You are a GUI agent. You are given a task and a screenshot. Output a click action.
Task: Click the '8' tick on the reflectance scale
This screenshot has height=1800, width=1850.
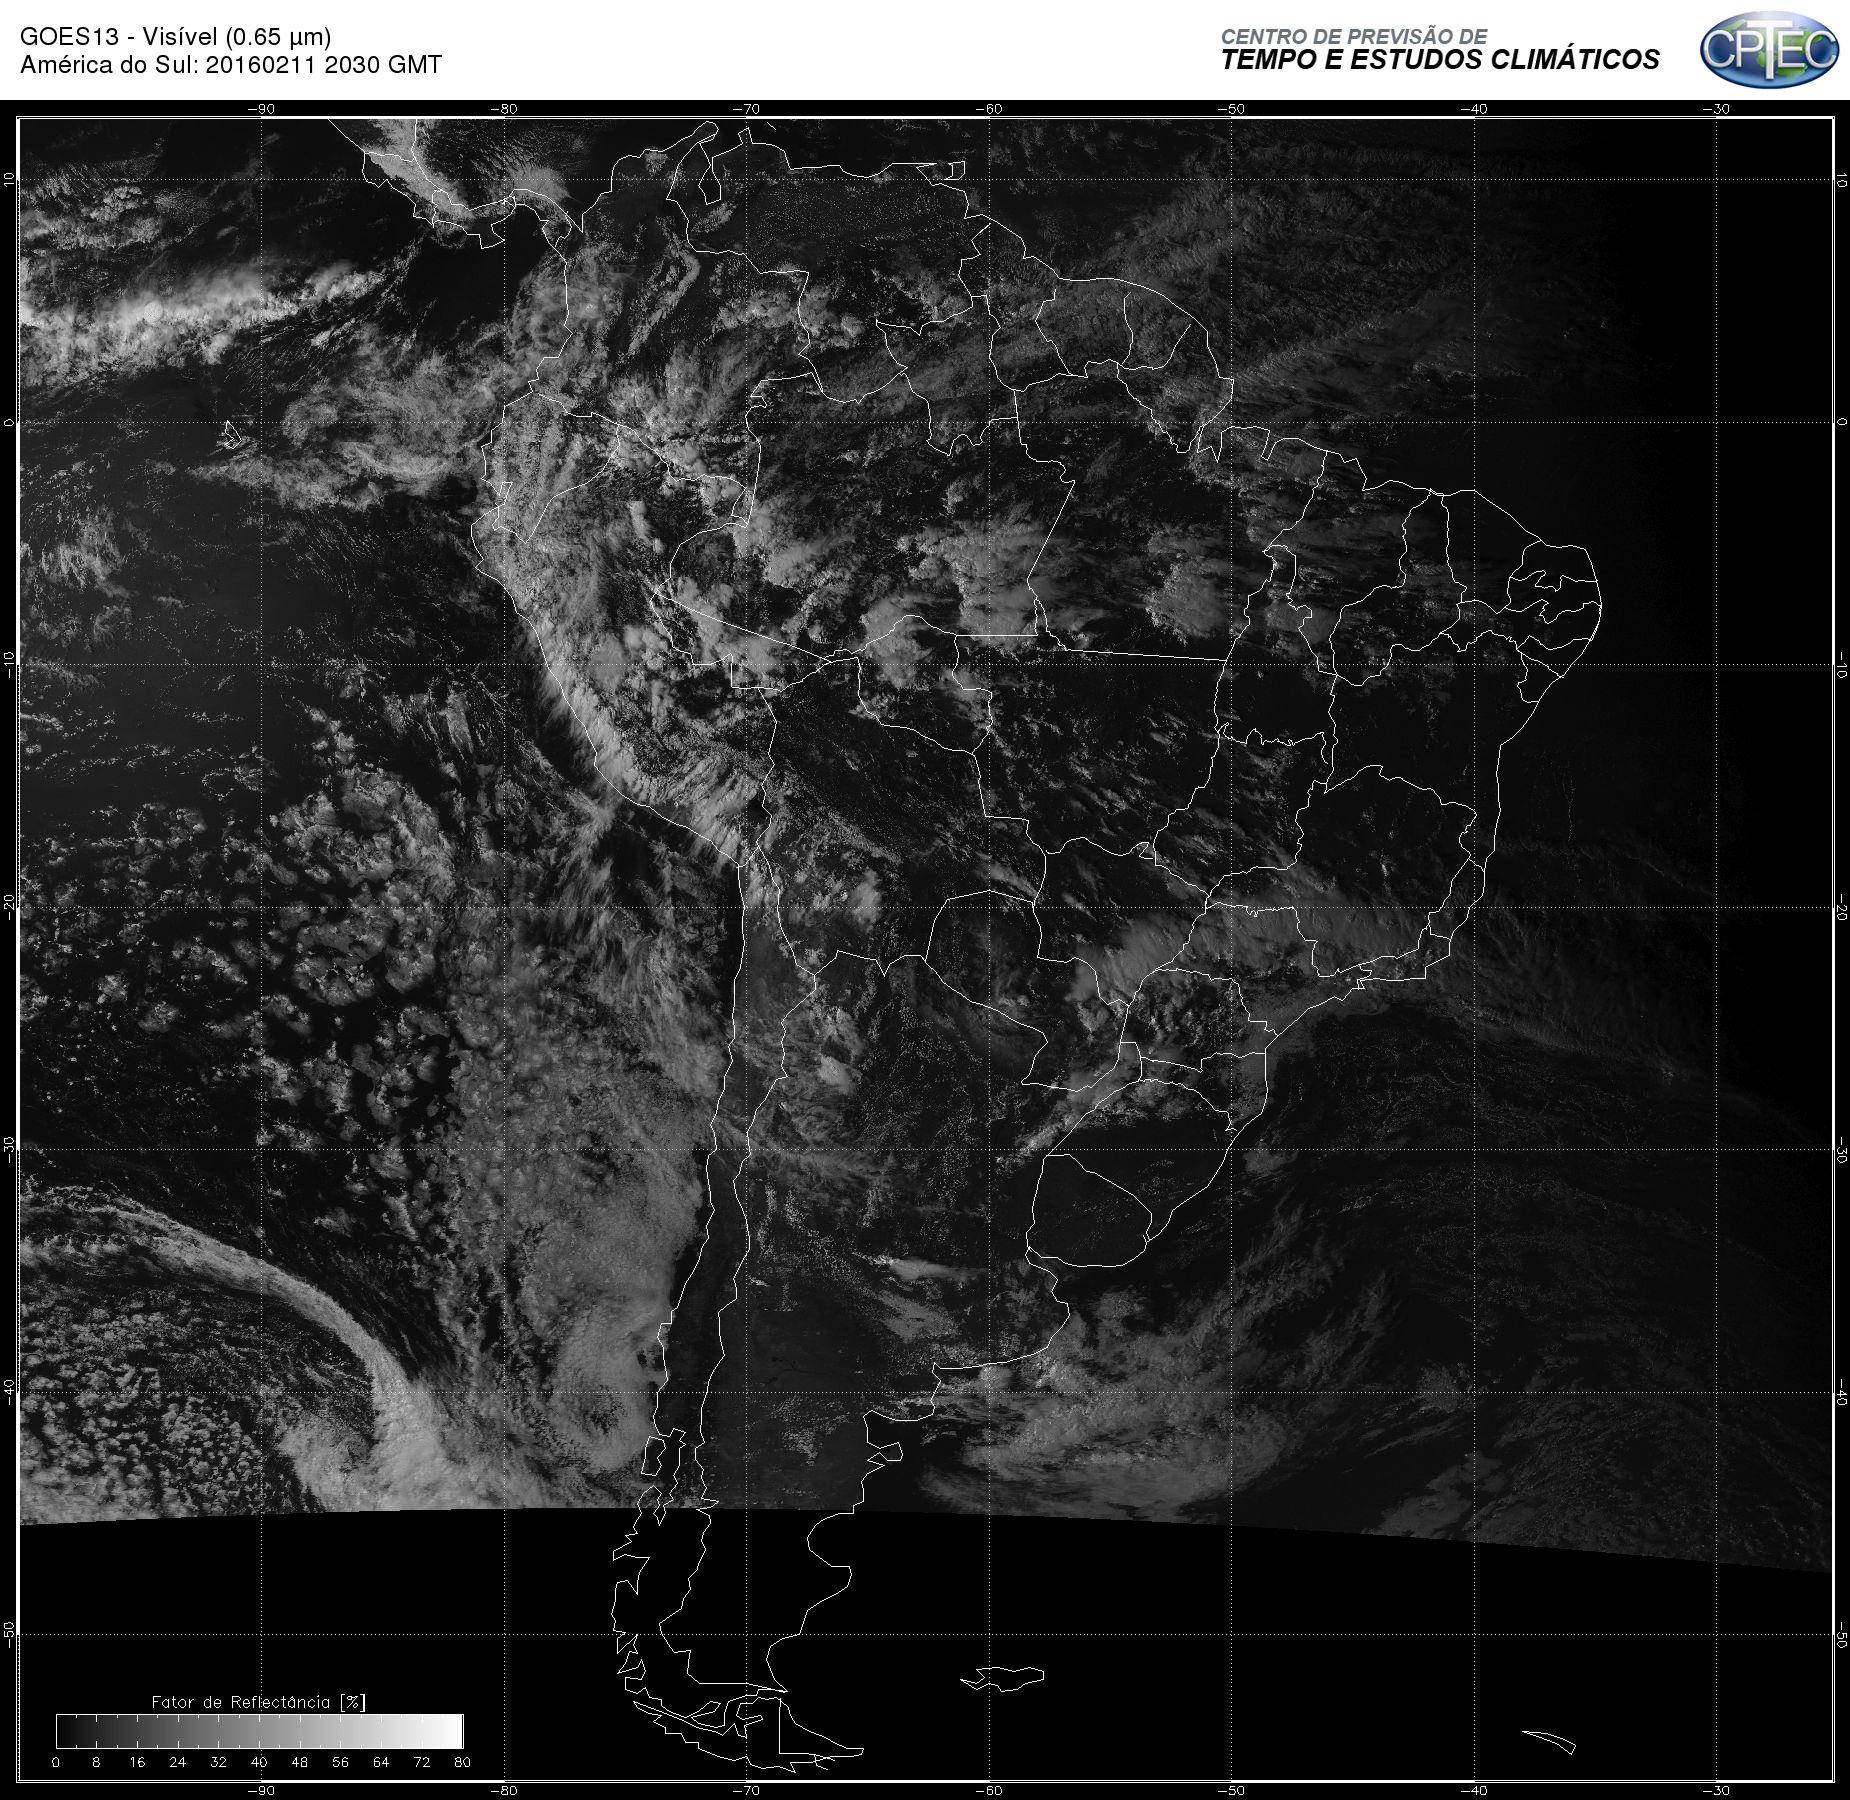[96, 1762]
